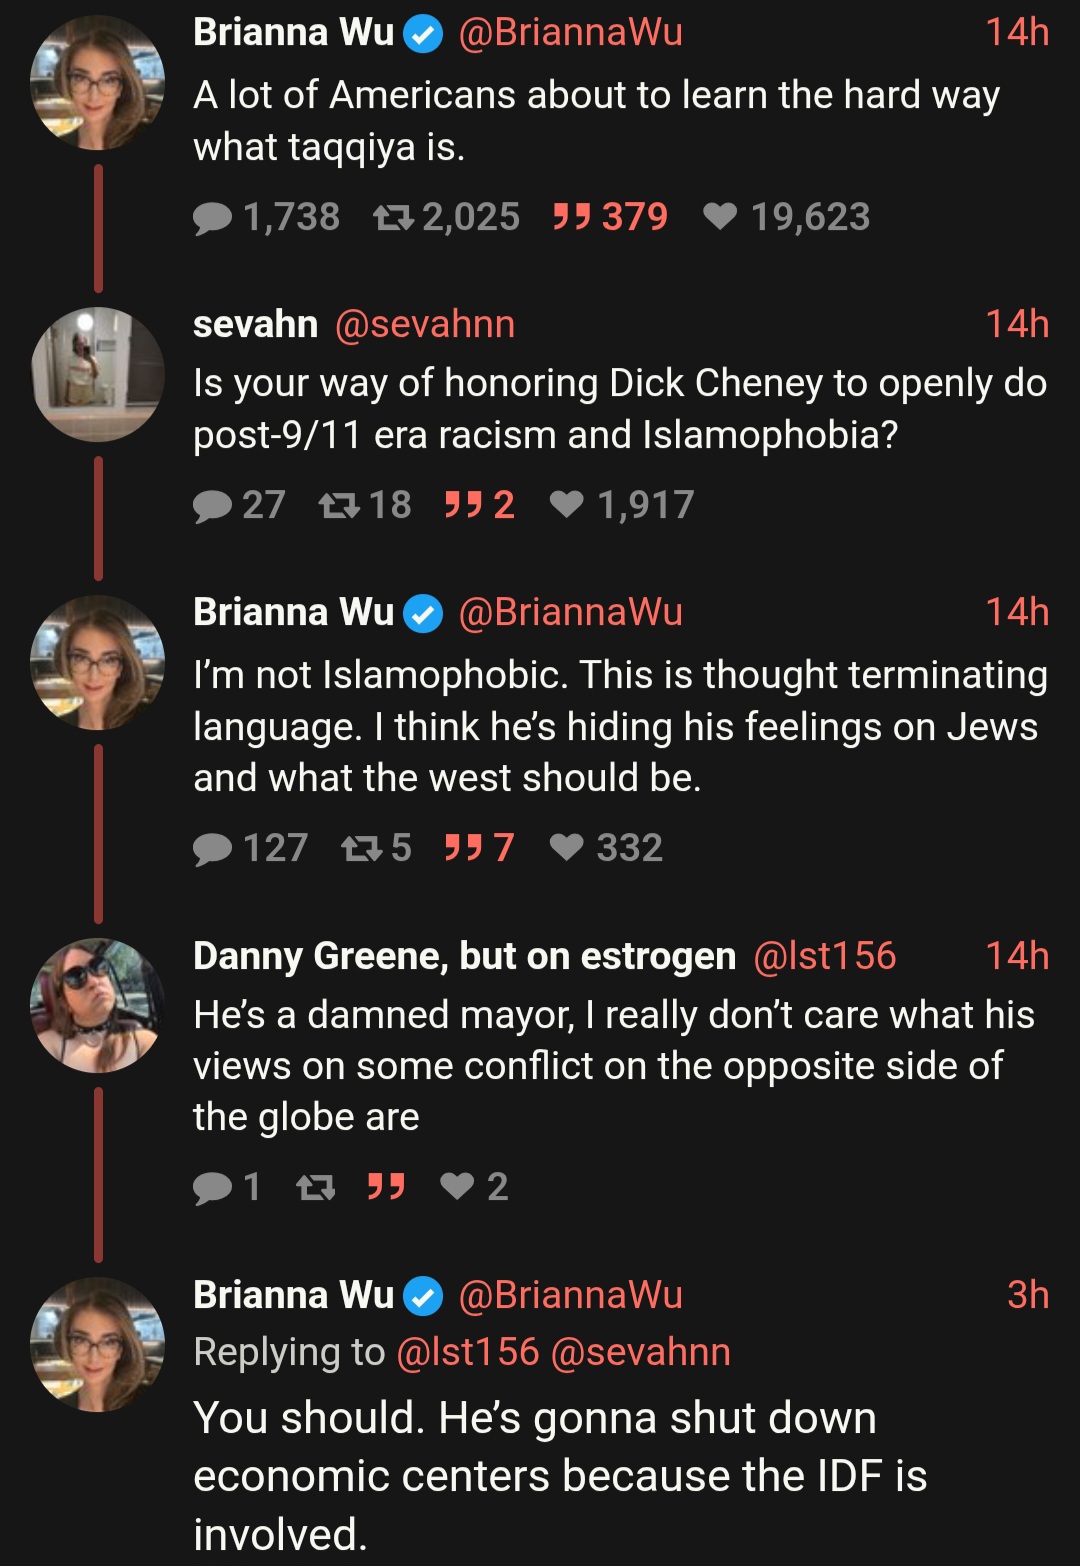Click reply icon on the taqqiya tweet
1080x1566 pixels.
[x=212, y=217]
